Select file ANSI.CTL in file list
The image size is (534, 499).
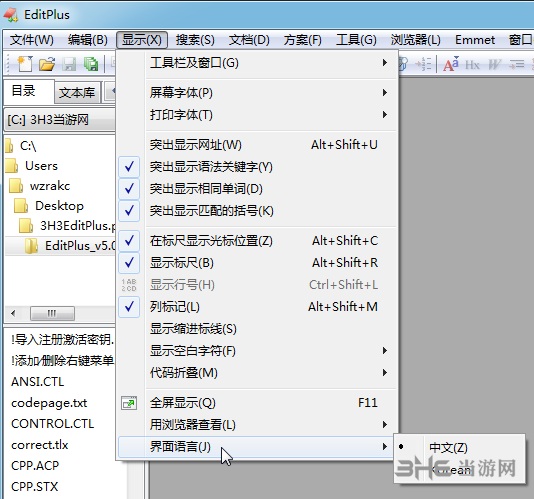pyautogui.click(x=37, y=382)
